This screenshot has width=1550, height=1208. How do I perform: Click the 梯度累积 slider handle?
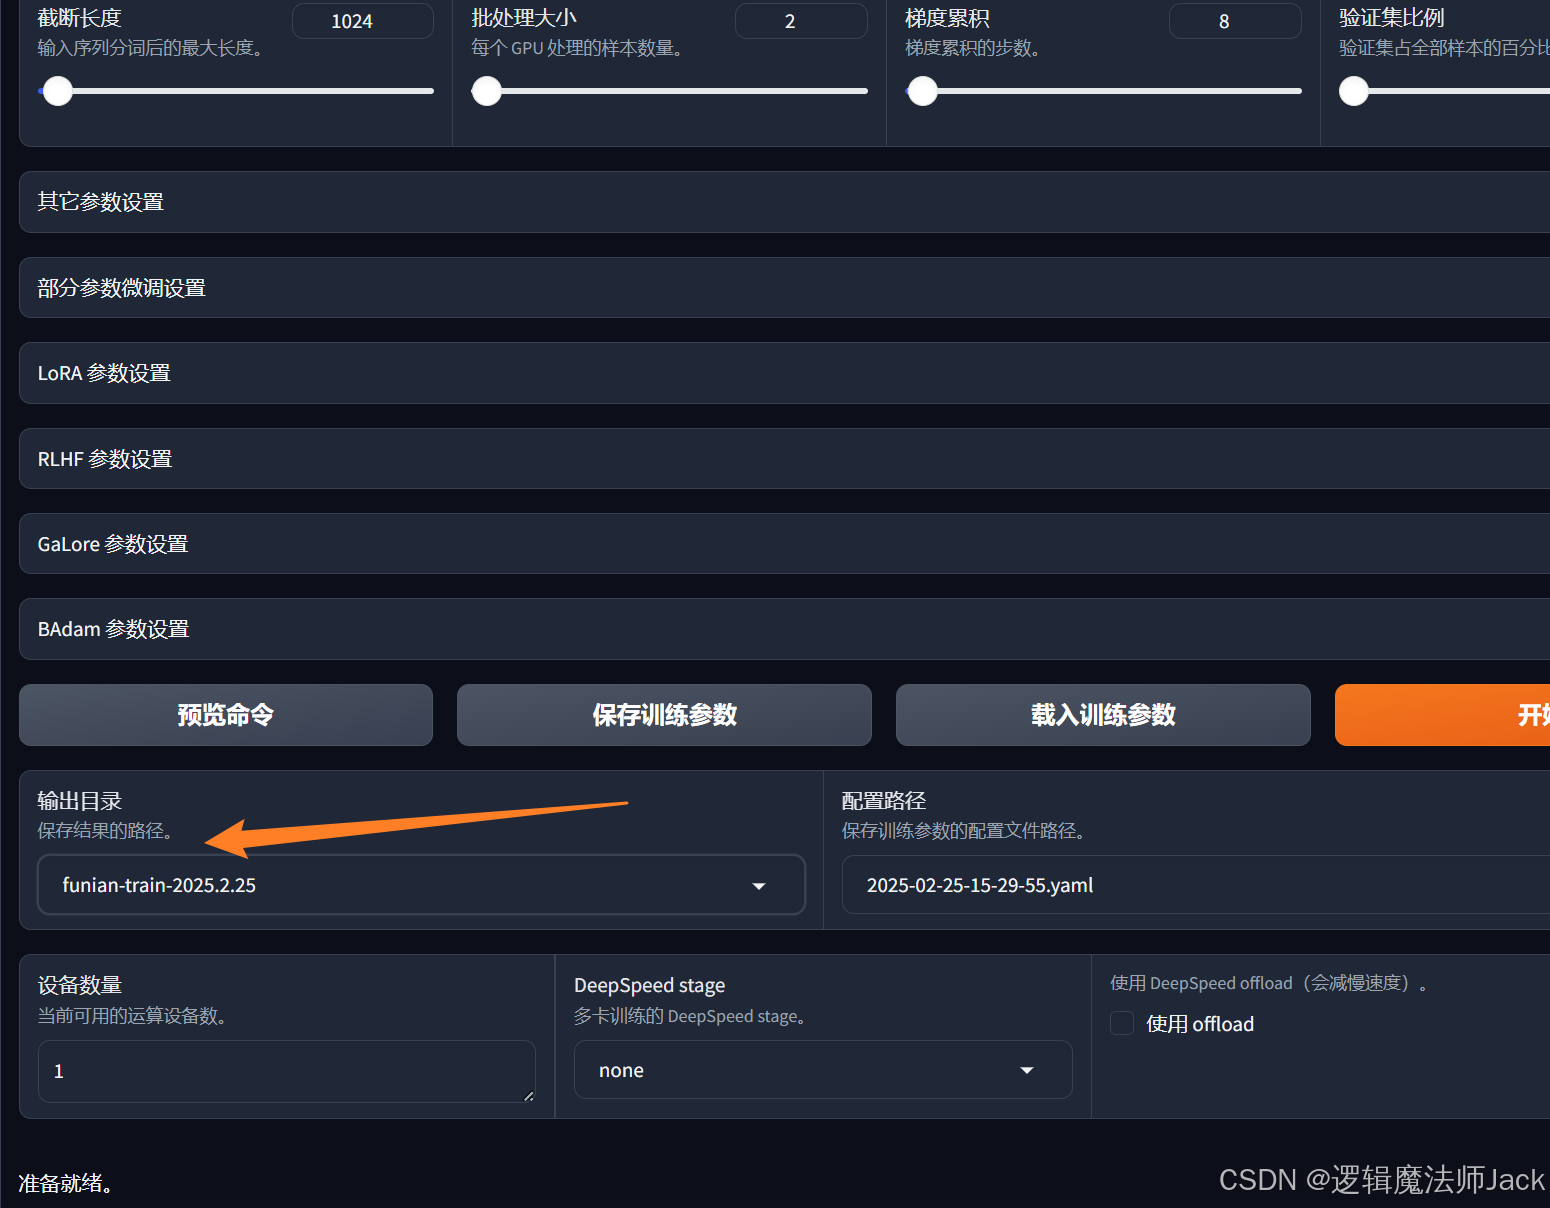pos(923,91)
